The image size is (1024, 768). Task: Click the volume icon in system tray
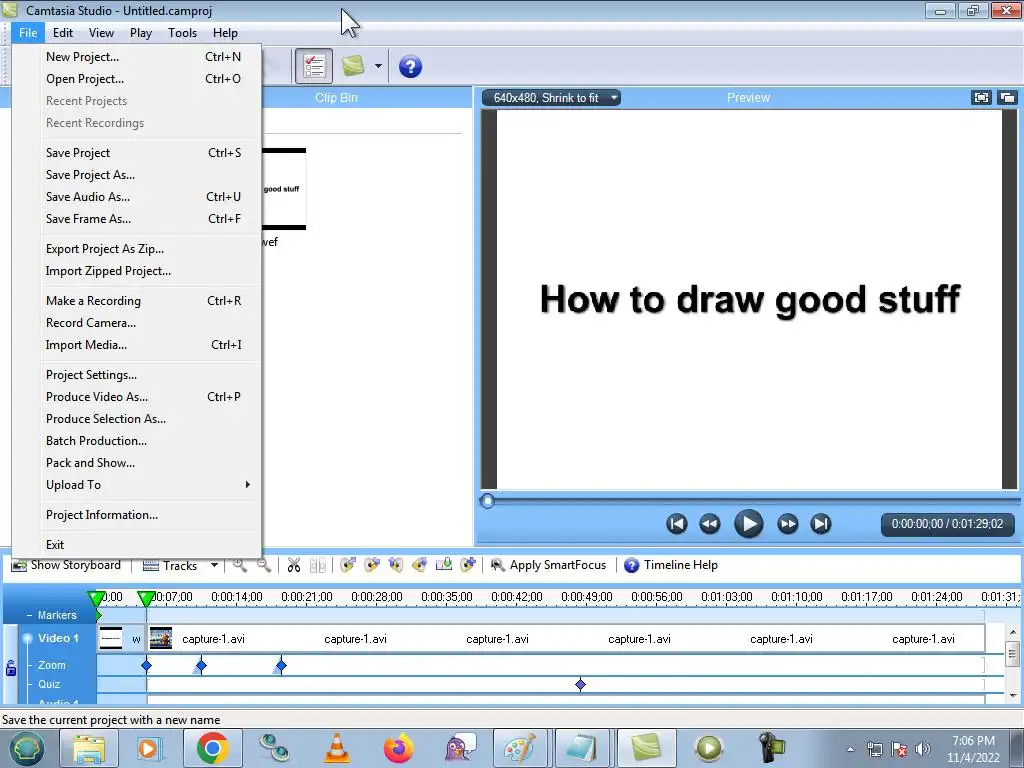(x=922, y=749)
